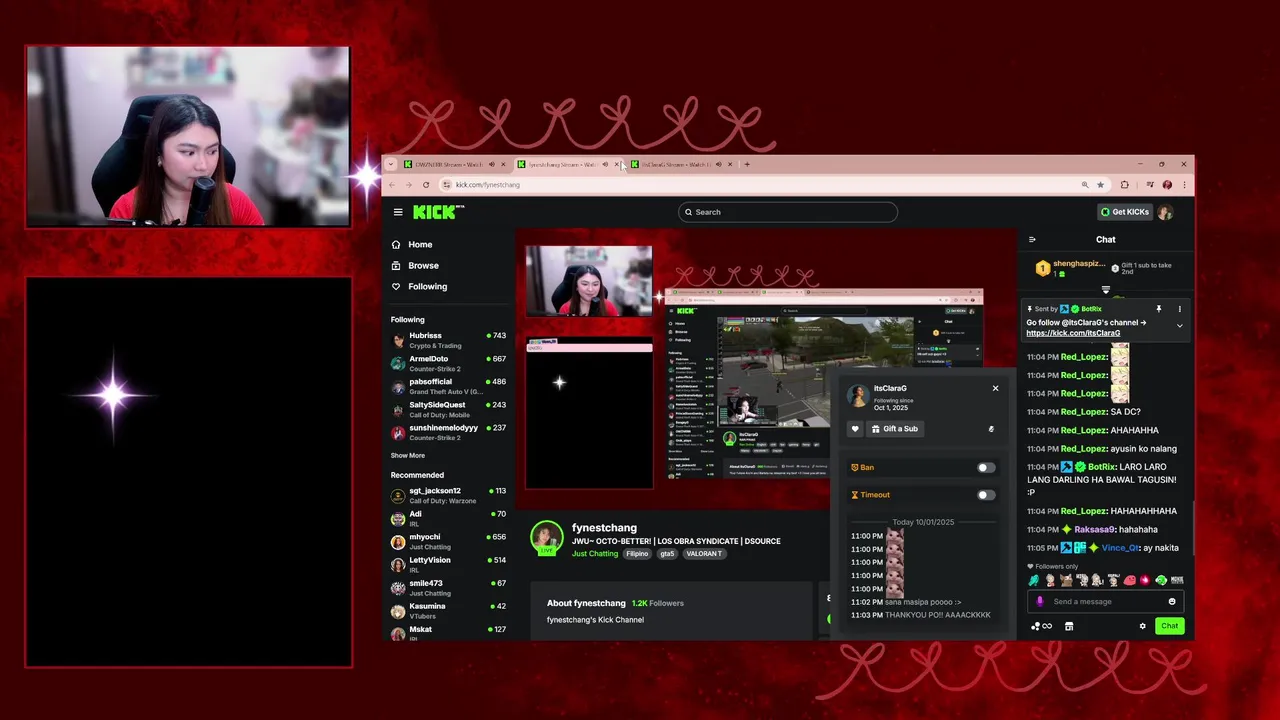Open the browser three-dot menu

pyautogui.click(x=1184, y=185)
